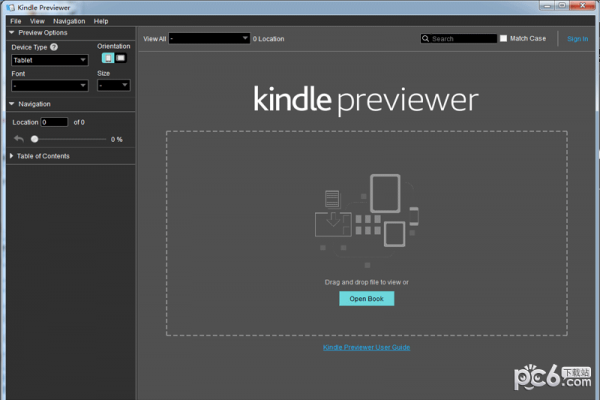
Task: Open the View All dropdown
Action: click(209, 38)
